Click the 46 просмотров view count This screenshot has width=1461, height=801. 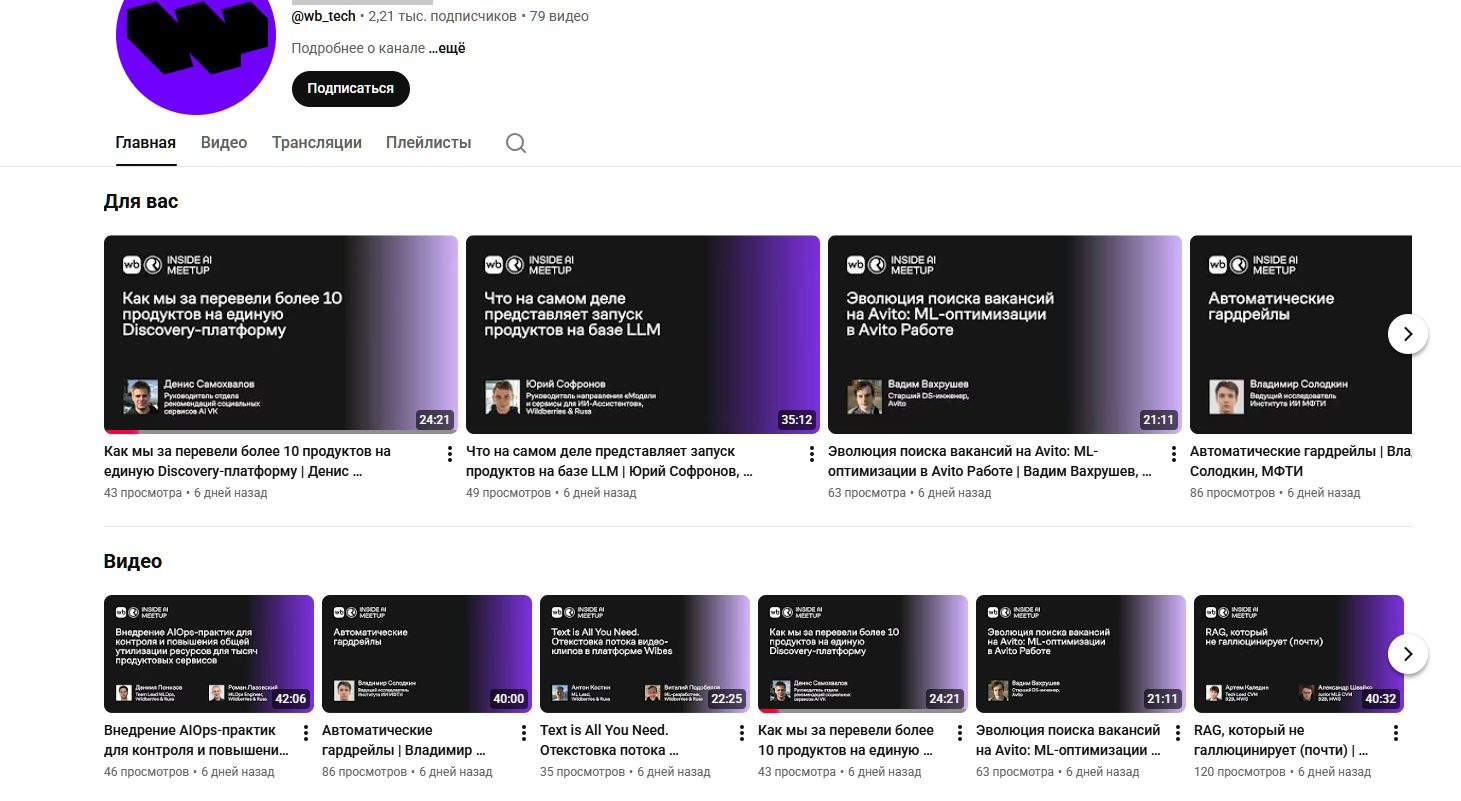146,772
